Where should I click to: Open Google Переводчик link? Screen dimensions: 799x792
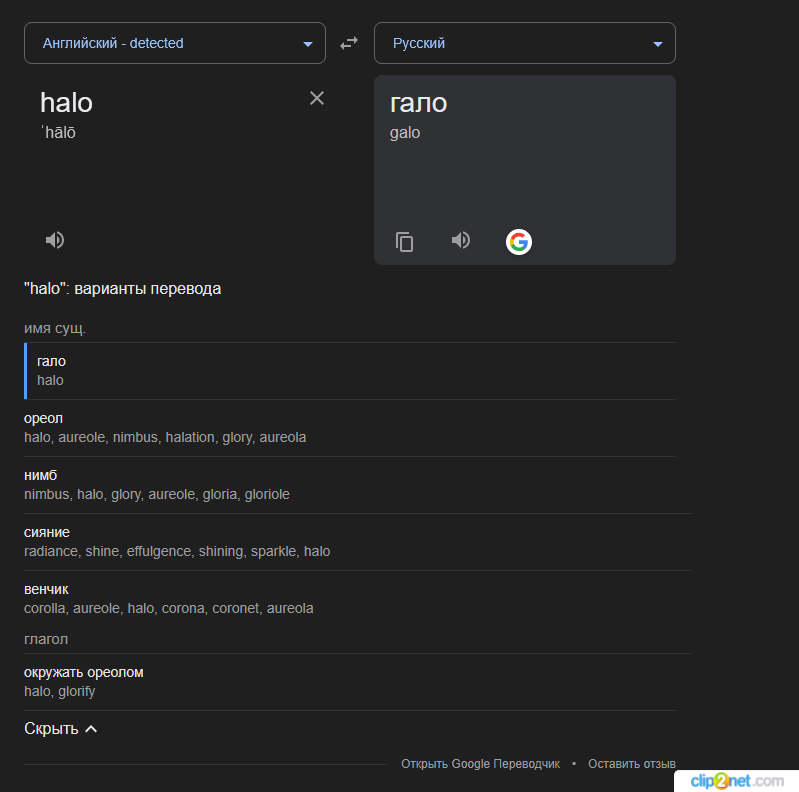481,763
